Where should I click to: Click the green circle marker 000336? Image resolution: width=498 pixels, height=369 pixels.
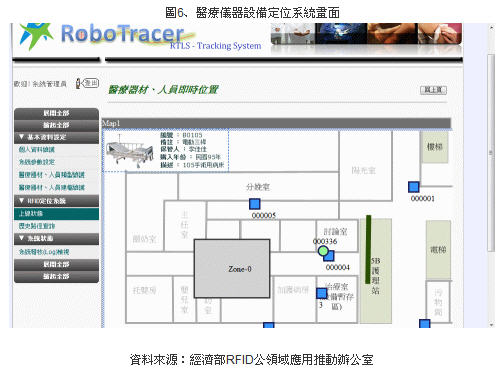coord(323,251)
